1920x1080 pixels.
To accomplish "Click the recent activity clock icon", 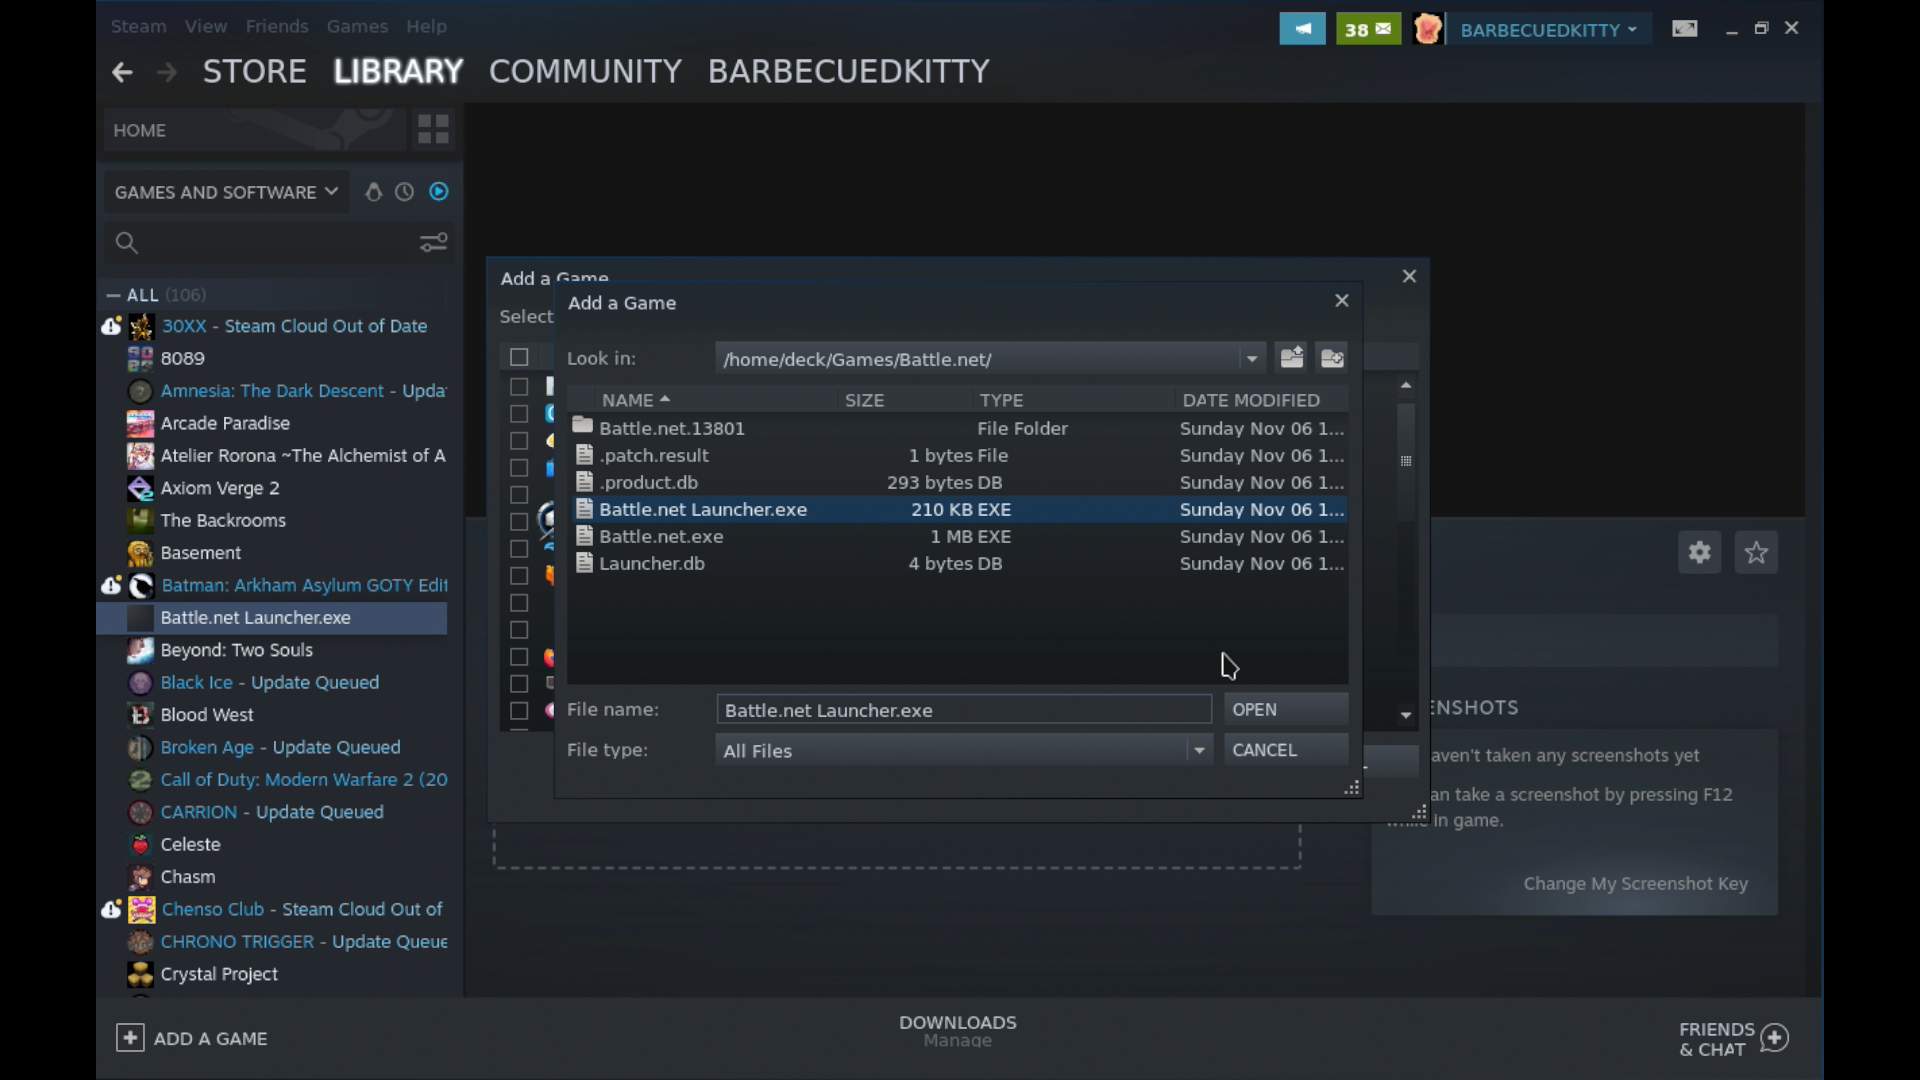I will (404, 192).
